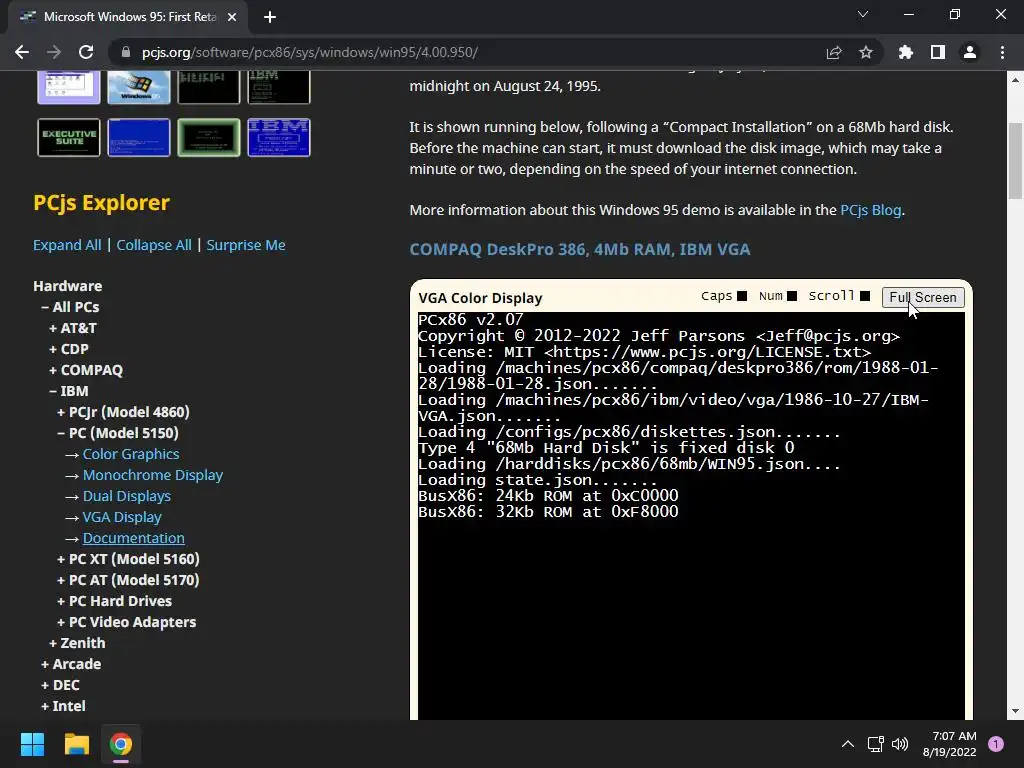Close the Microsoft Windows 95 tab
The image size is (1024, 768).
click(232, 17)
